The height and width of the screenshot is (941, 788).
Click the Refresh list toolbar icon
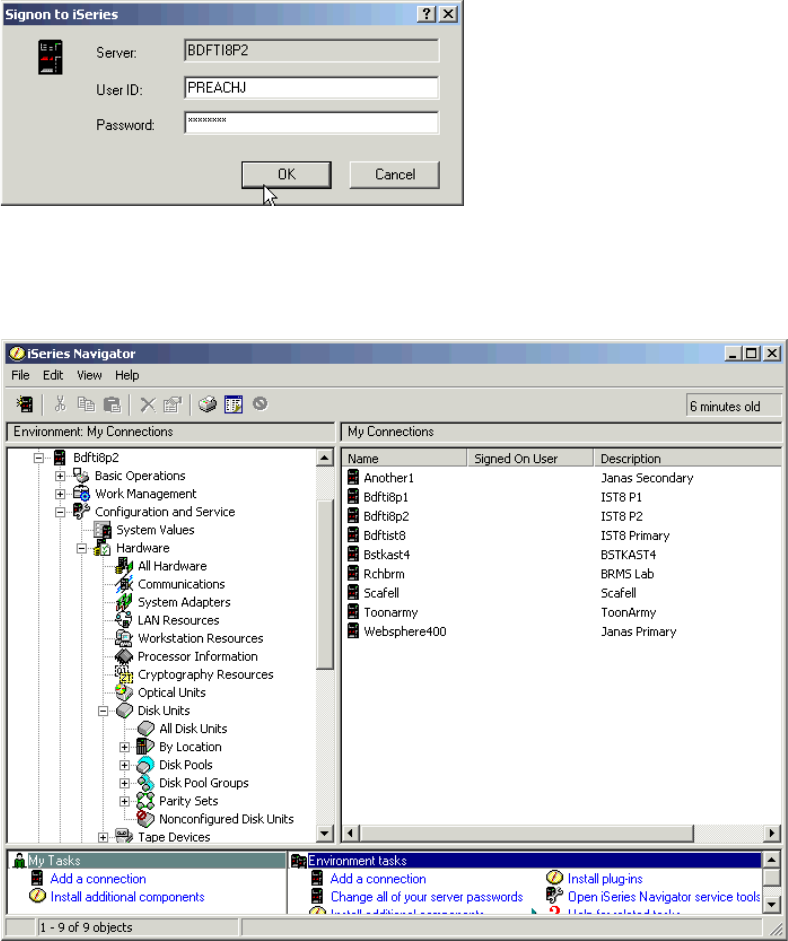point(233,404)
